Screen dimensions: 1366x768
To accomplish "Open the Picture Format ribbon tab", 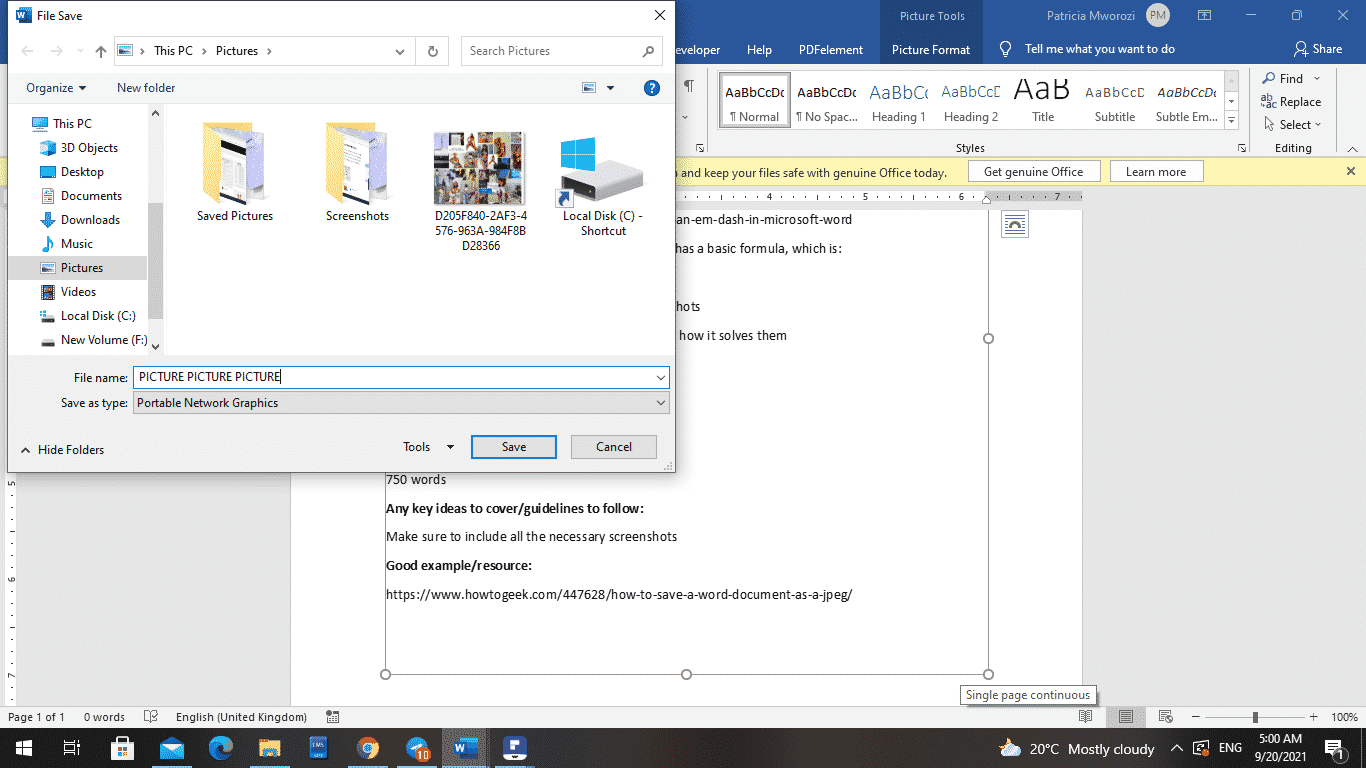I will point(931,49).
